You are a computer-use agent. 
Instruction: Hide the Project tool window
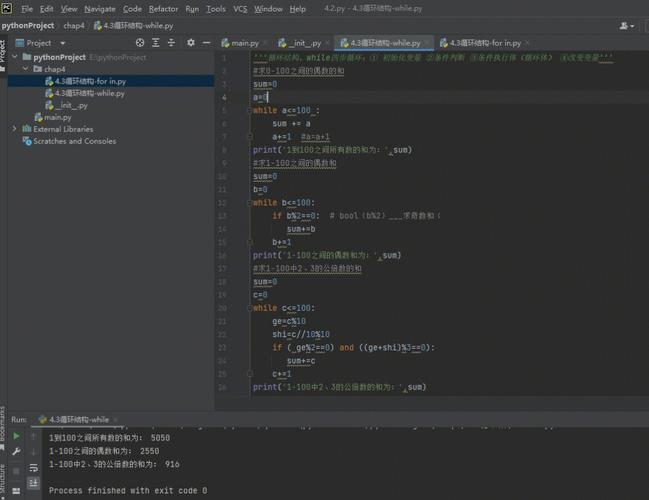point(206,43)
